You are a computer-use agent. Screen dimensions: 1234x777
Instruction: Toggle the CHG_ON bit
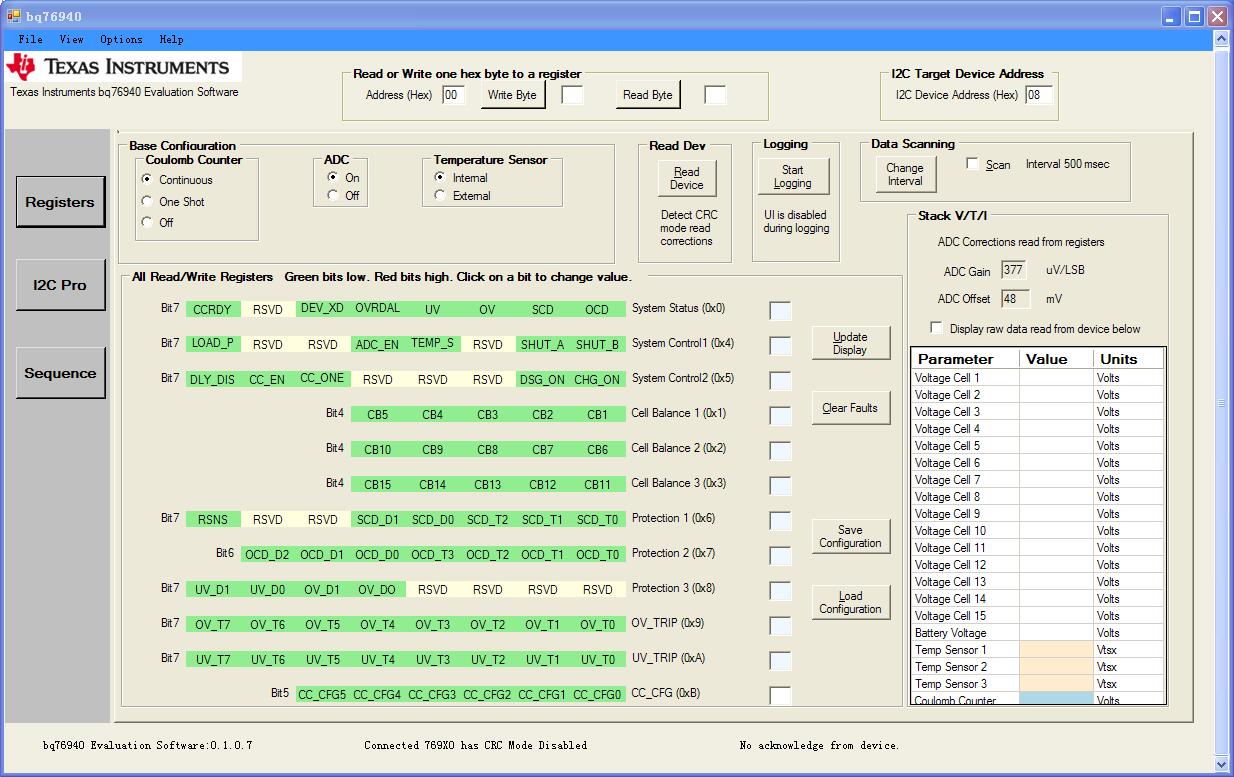tap(598, 379)
